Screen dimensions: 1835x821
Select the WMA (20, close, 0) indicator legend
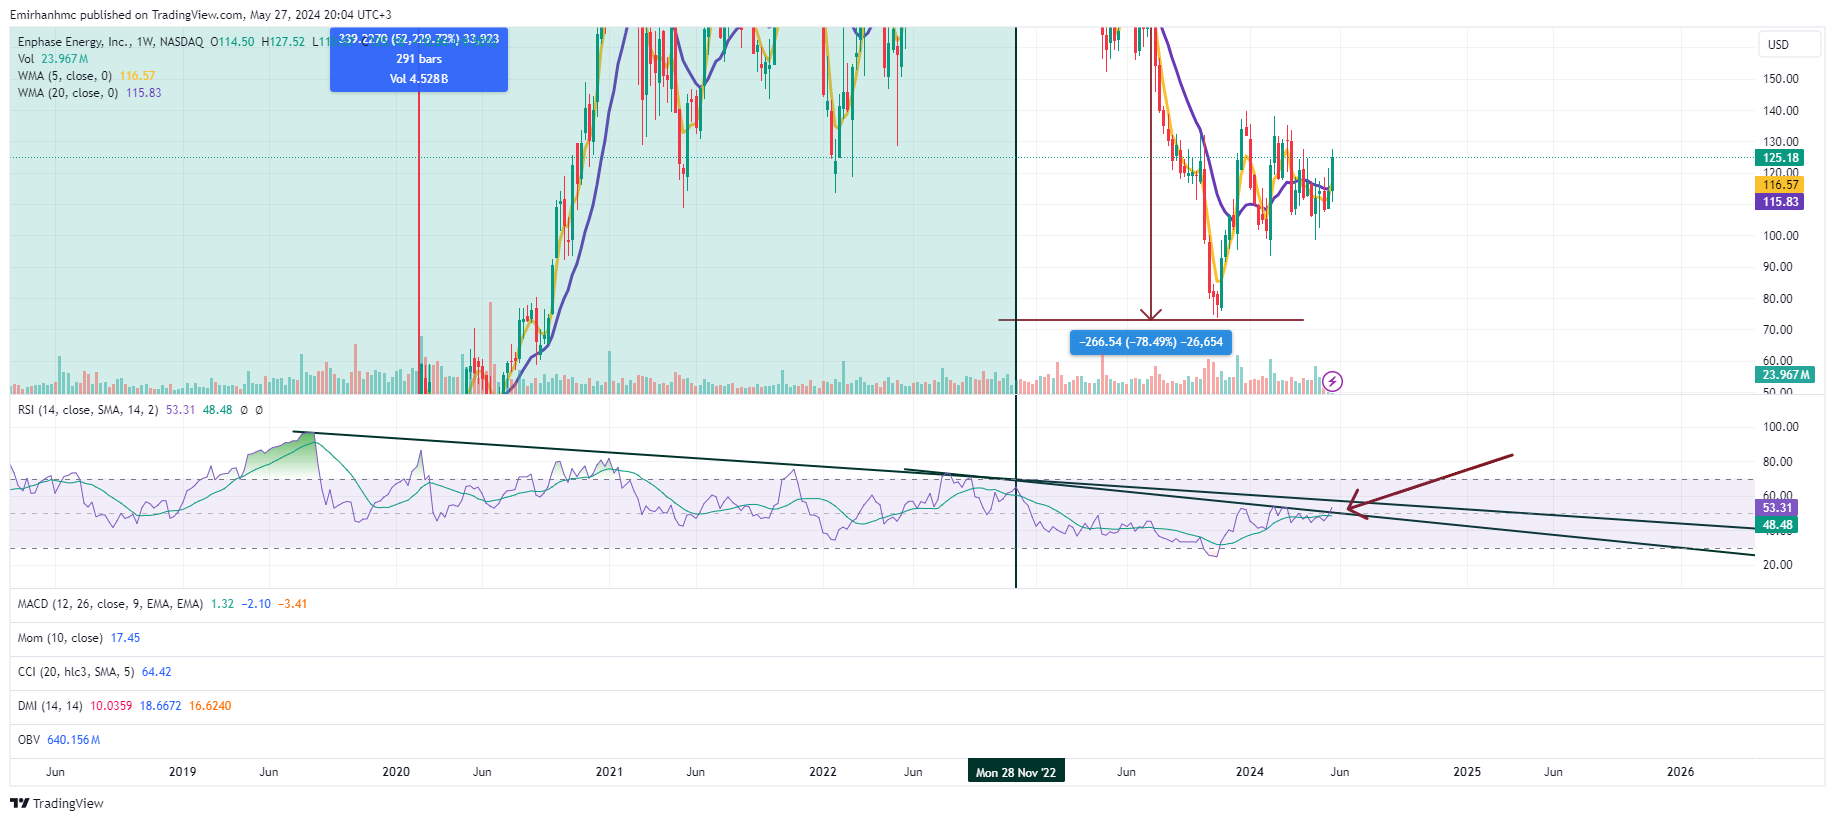(x=89, y=93)
